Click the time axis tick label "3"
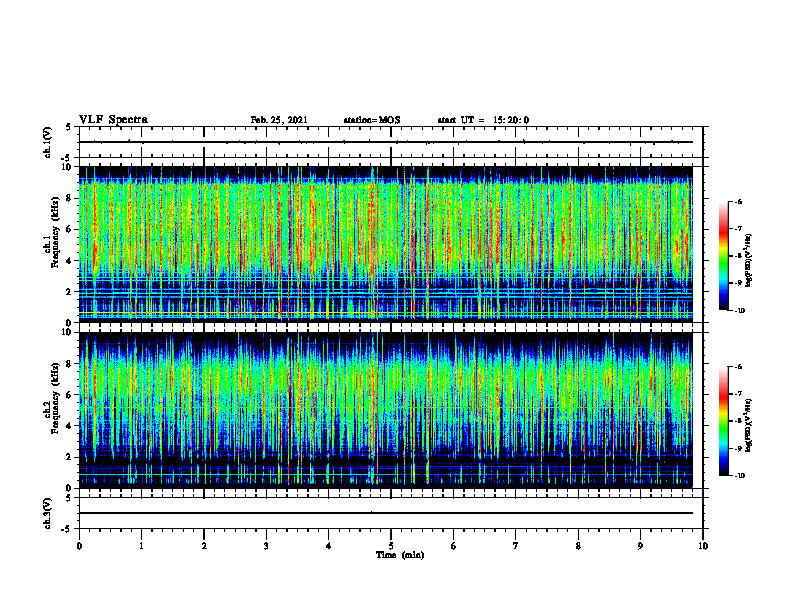This screenshot has width=792, height=612. pos(266,546)
